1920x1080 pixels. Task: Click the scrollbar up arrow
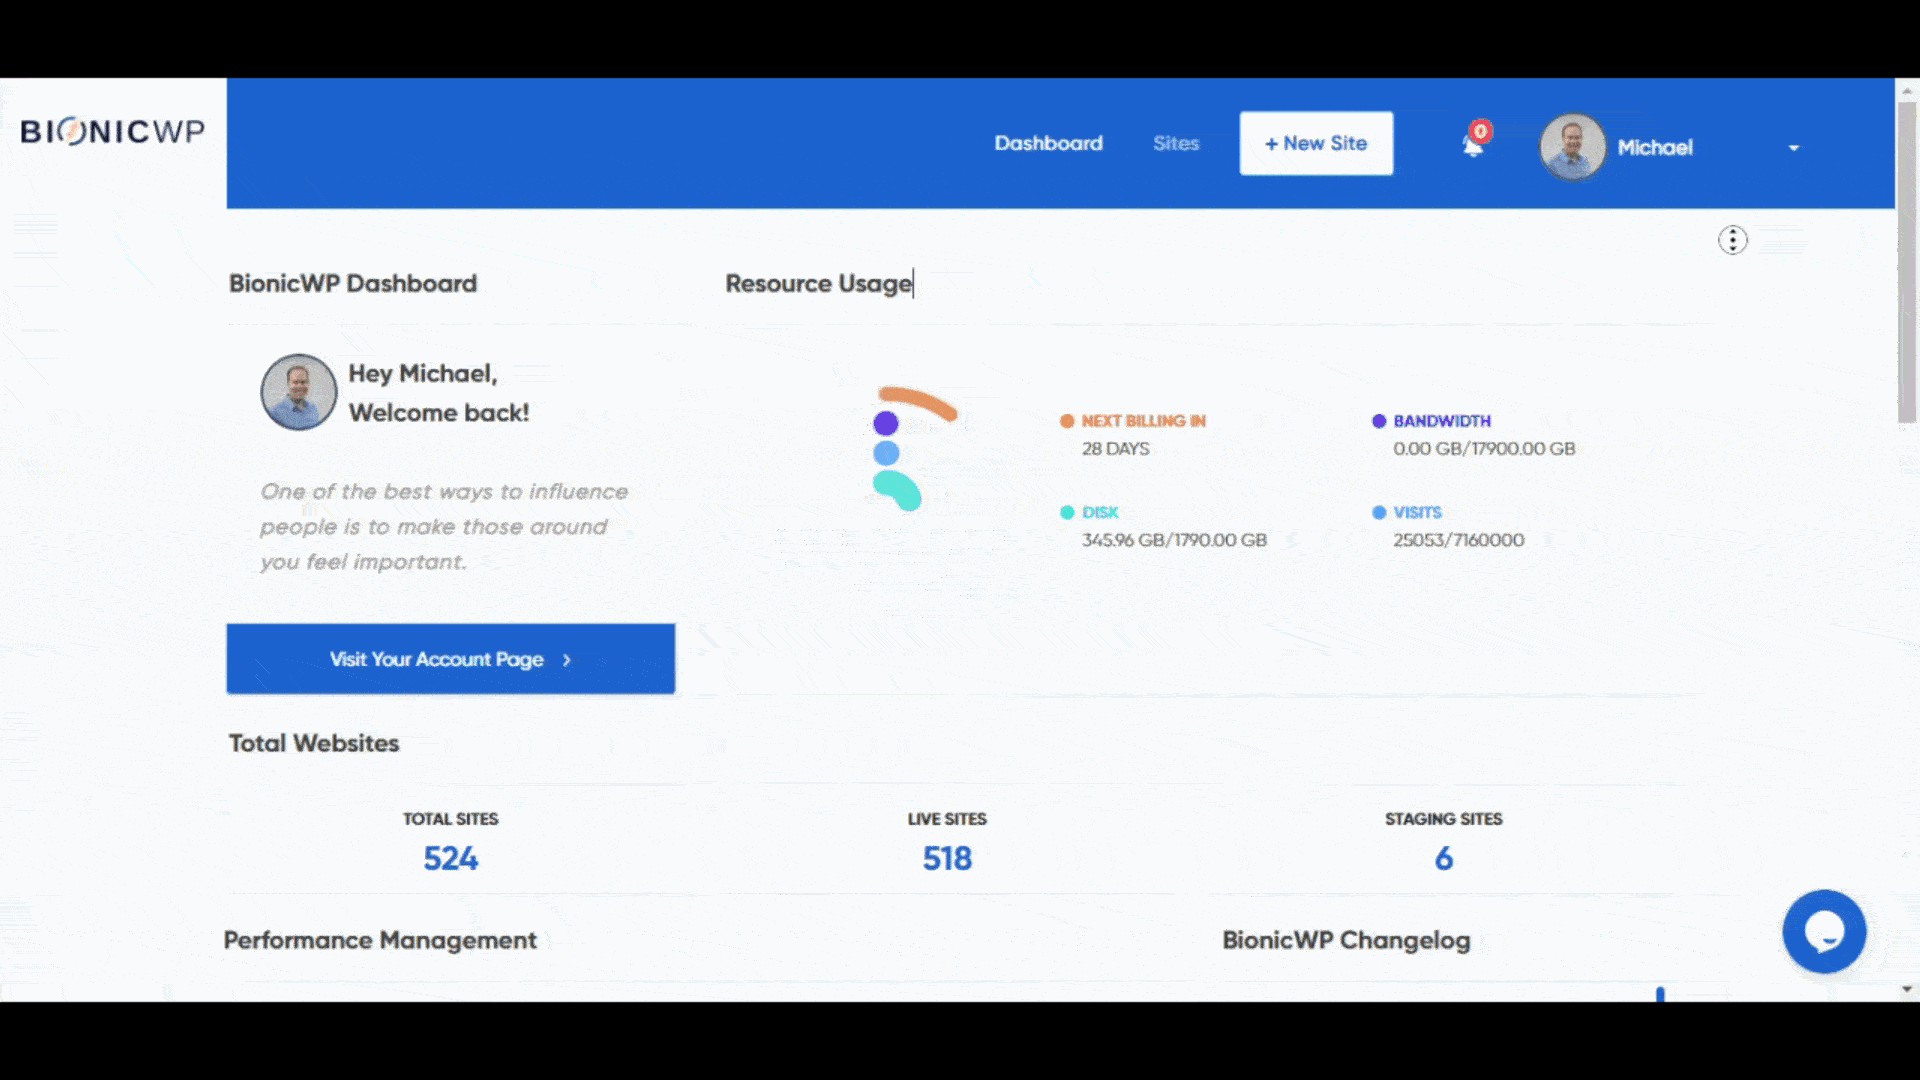1908,90
